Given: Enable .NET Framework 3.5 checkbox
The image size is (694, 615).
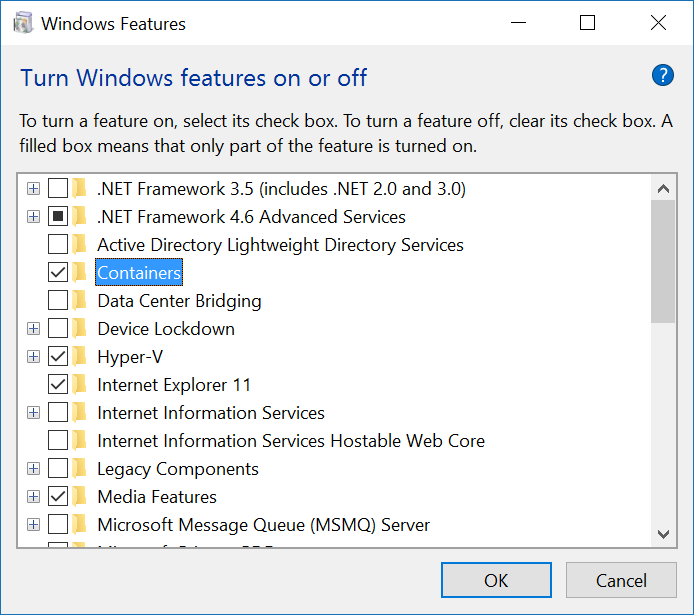Looking at the screenshot, I should (58, 188).
